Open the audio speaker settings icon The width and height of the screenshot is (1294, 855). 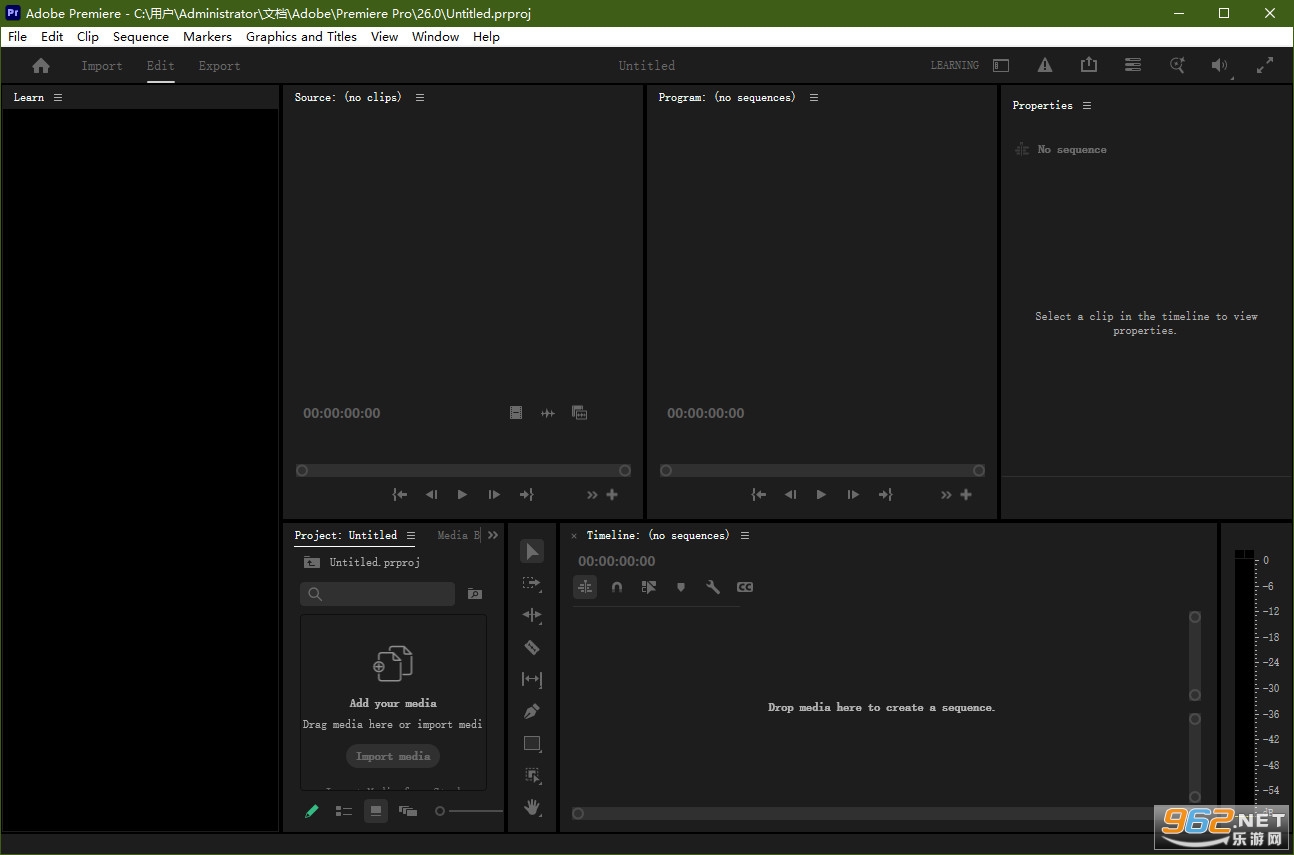(1220, 66)
